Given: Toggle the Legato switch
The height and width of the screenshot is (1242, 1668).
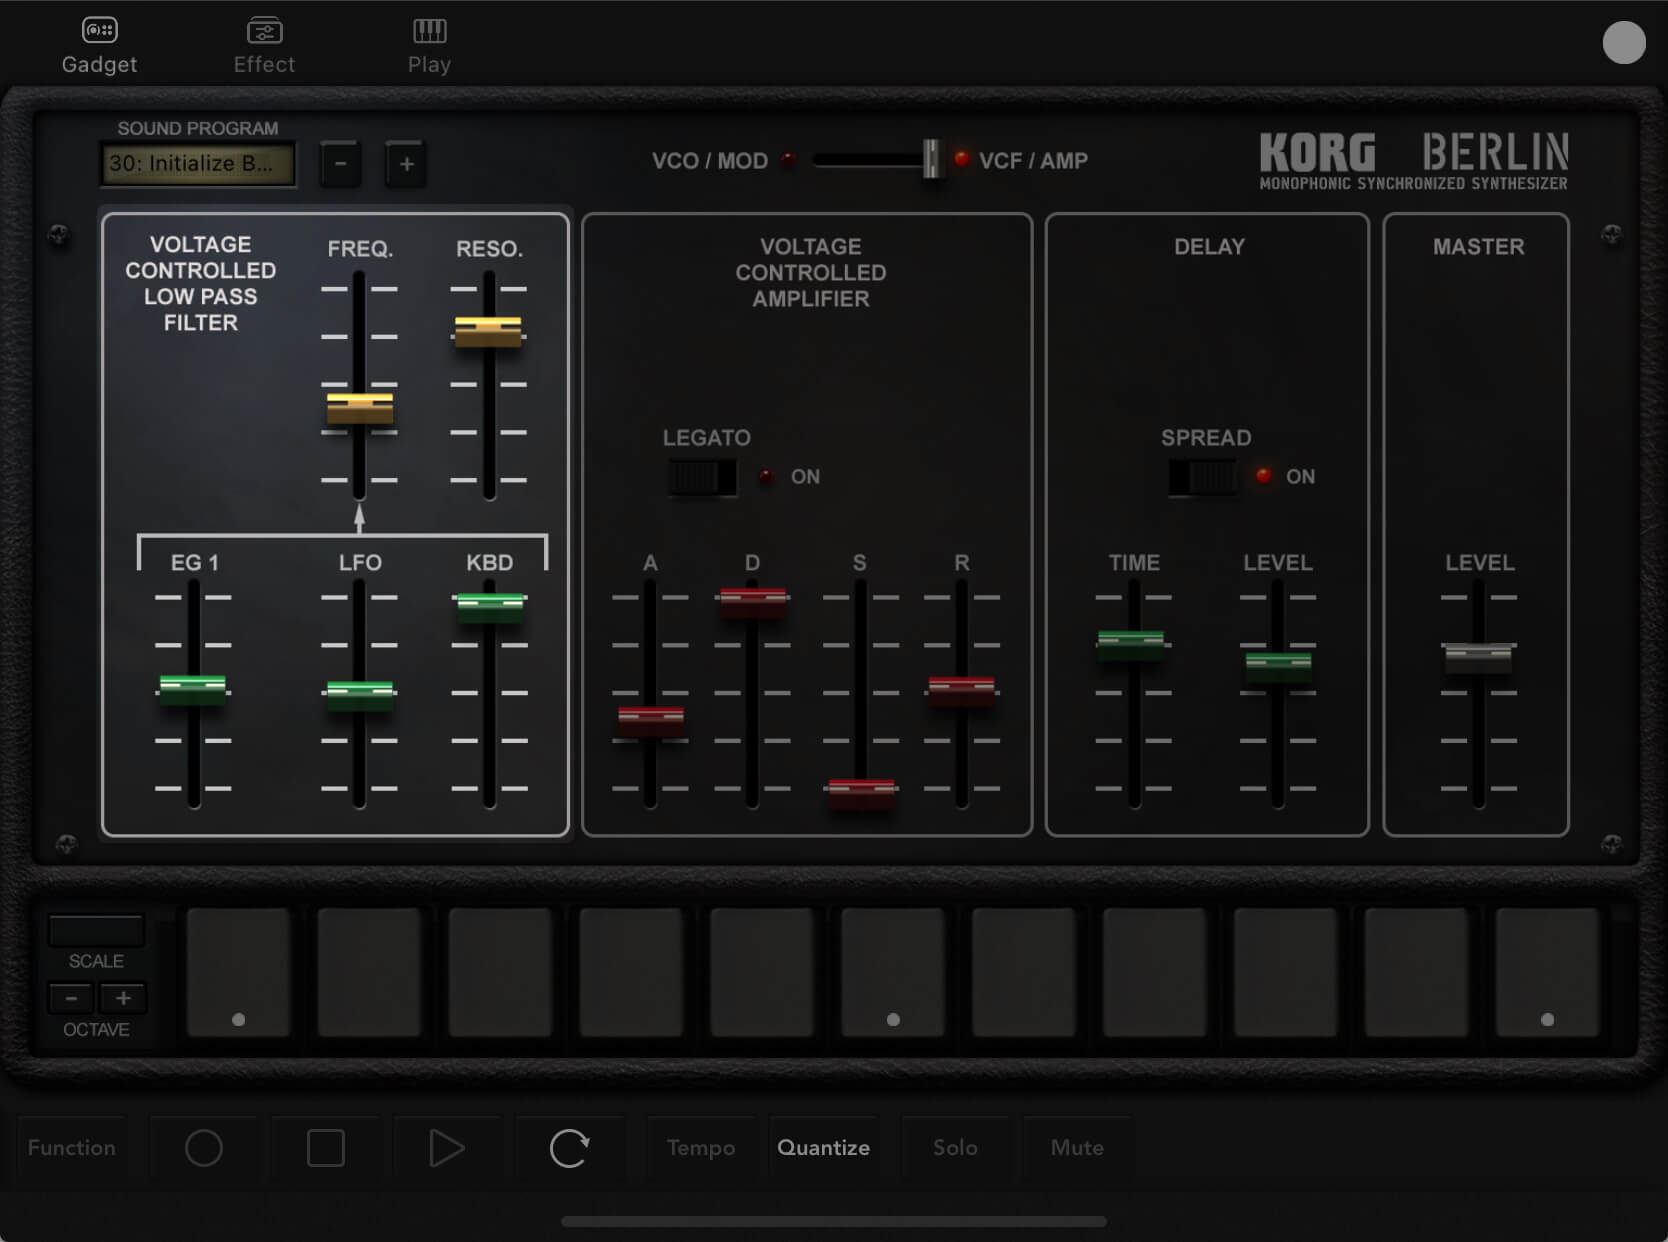Looking at the screenshot, I should click(702, 477).
